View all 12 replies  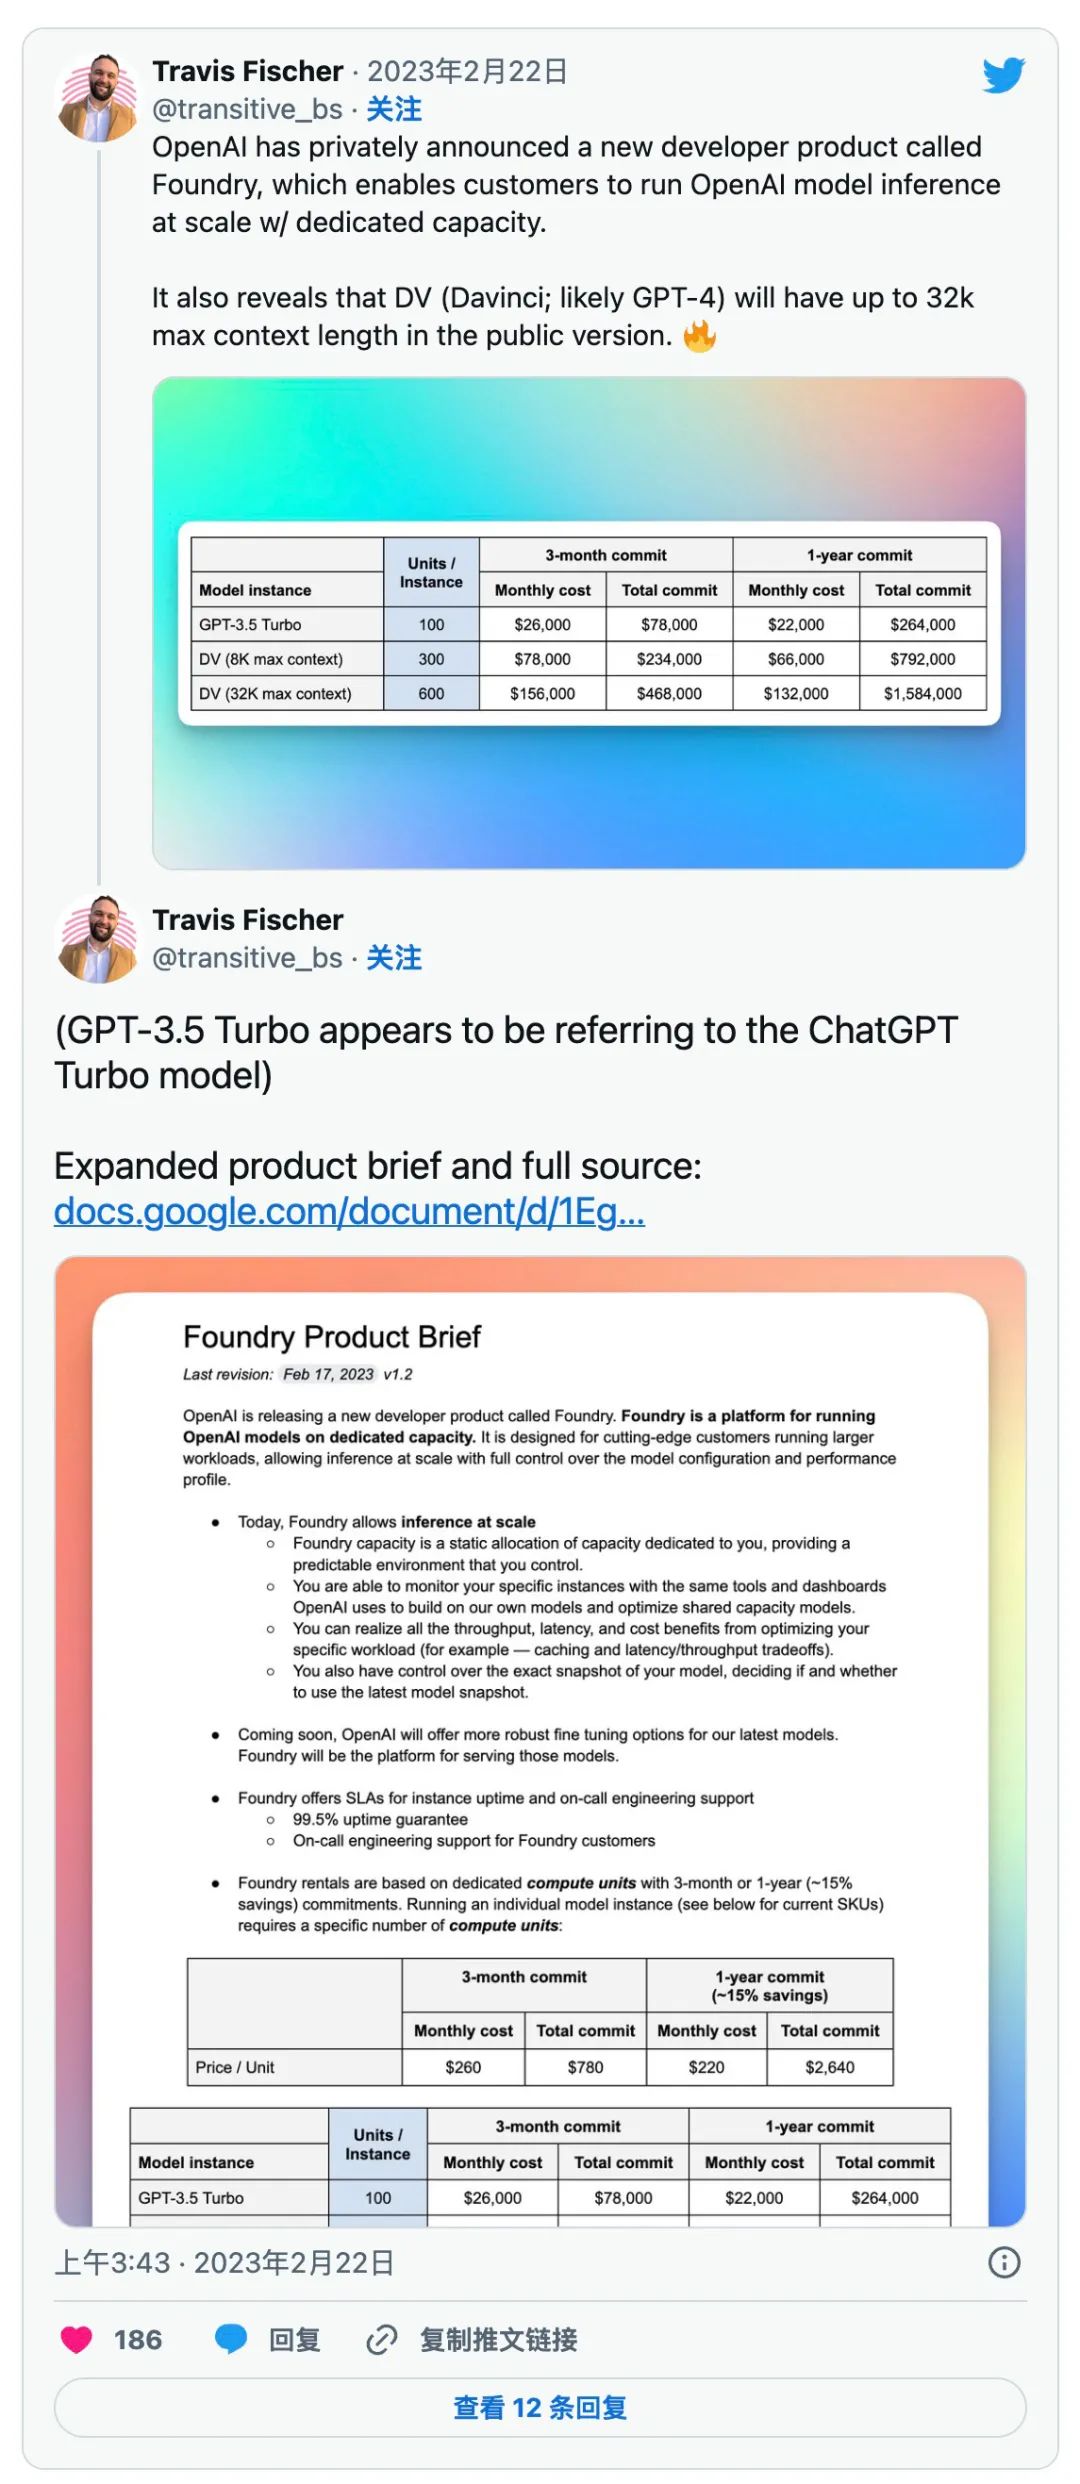[x=540, y=2408]
